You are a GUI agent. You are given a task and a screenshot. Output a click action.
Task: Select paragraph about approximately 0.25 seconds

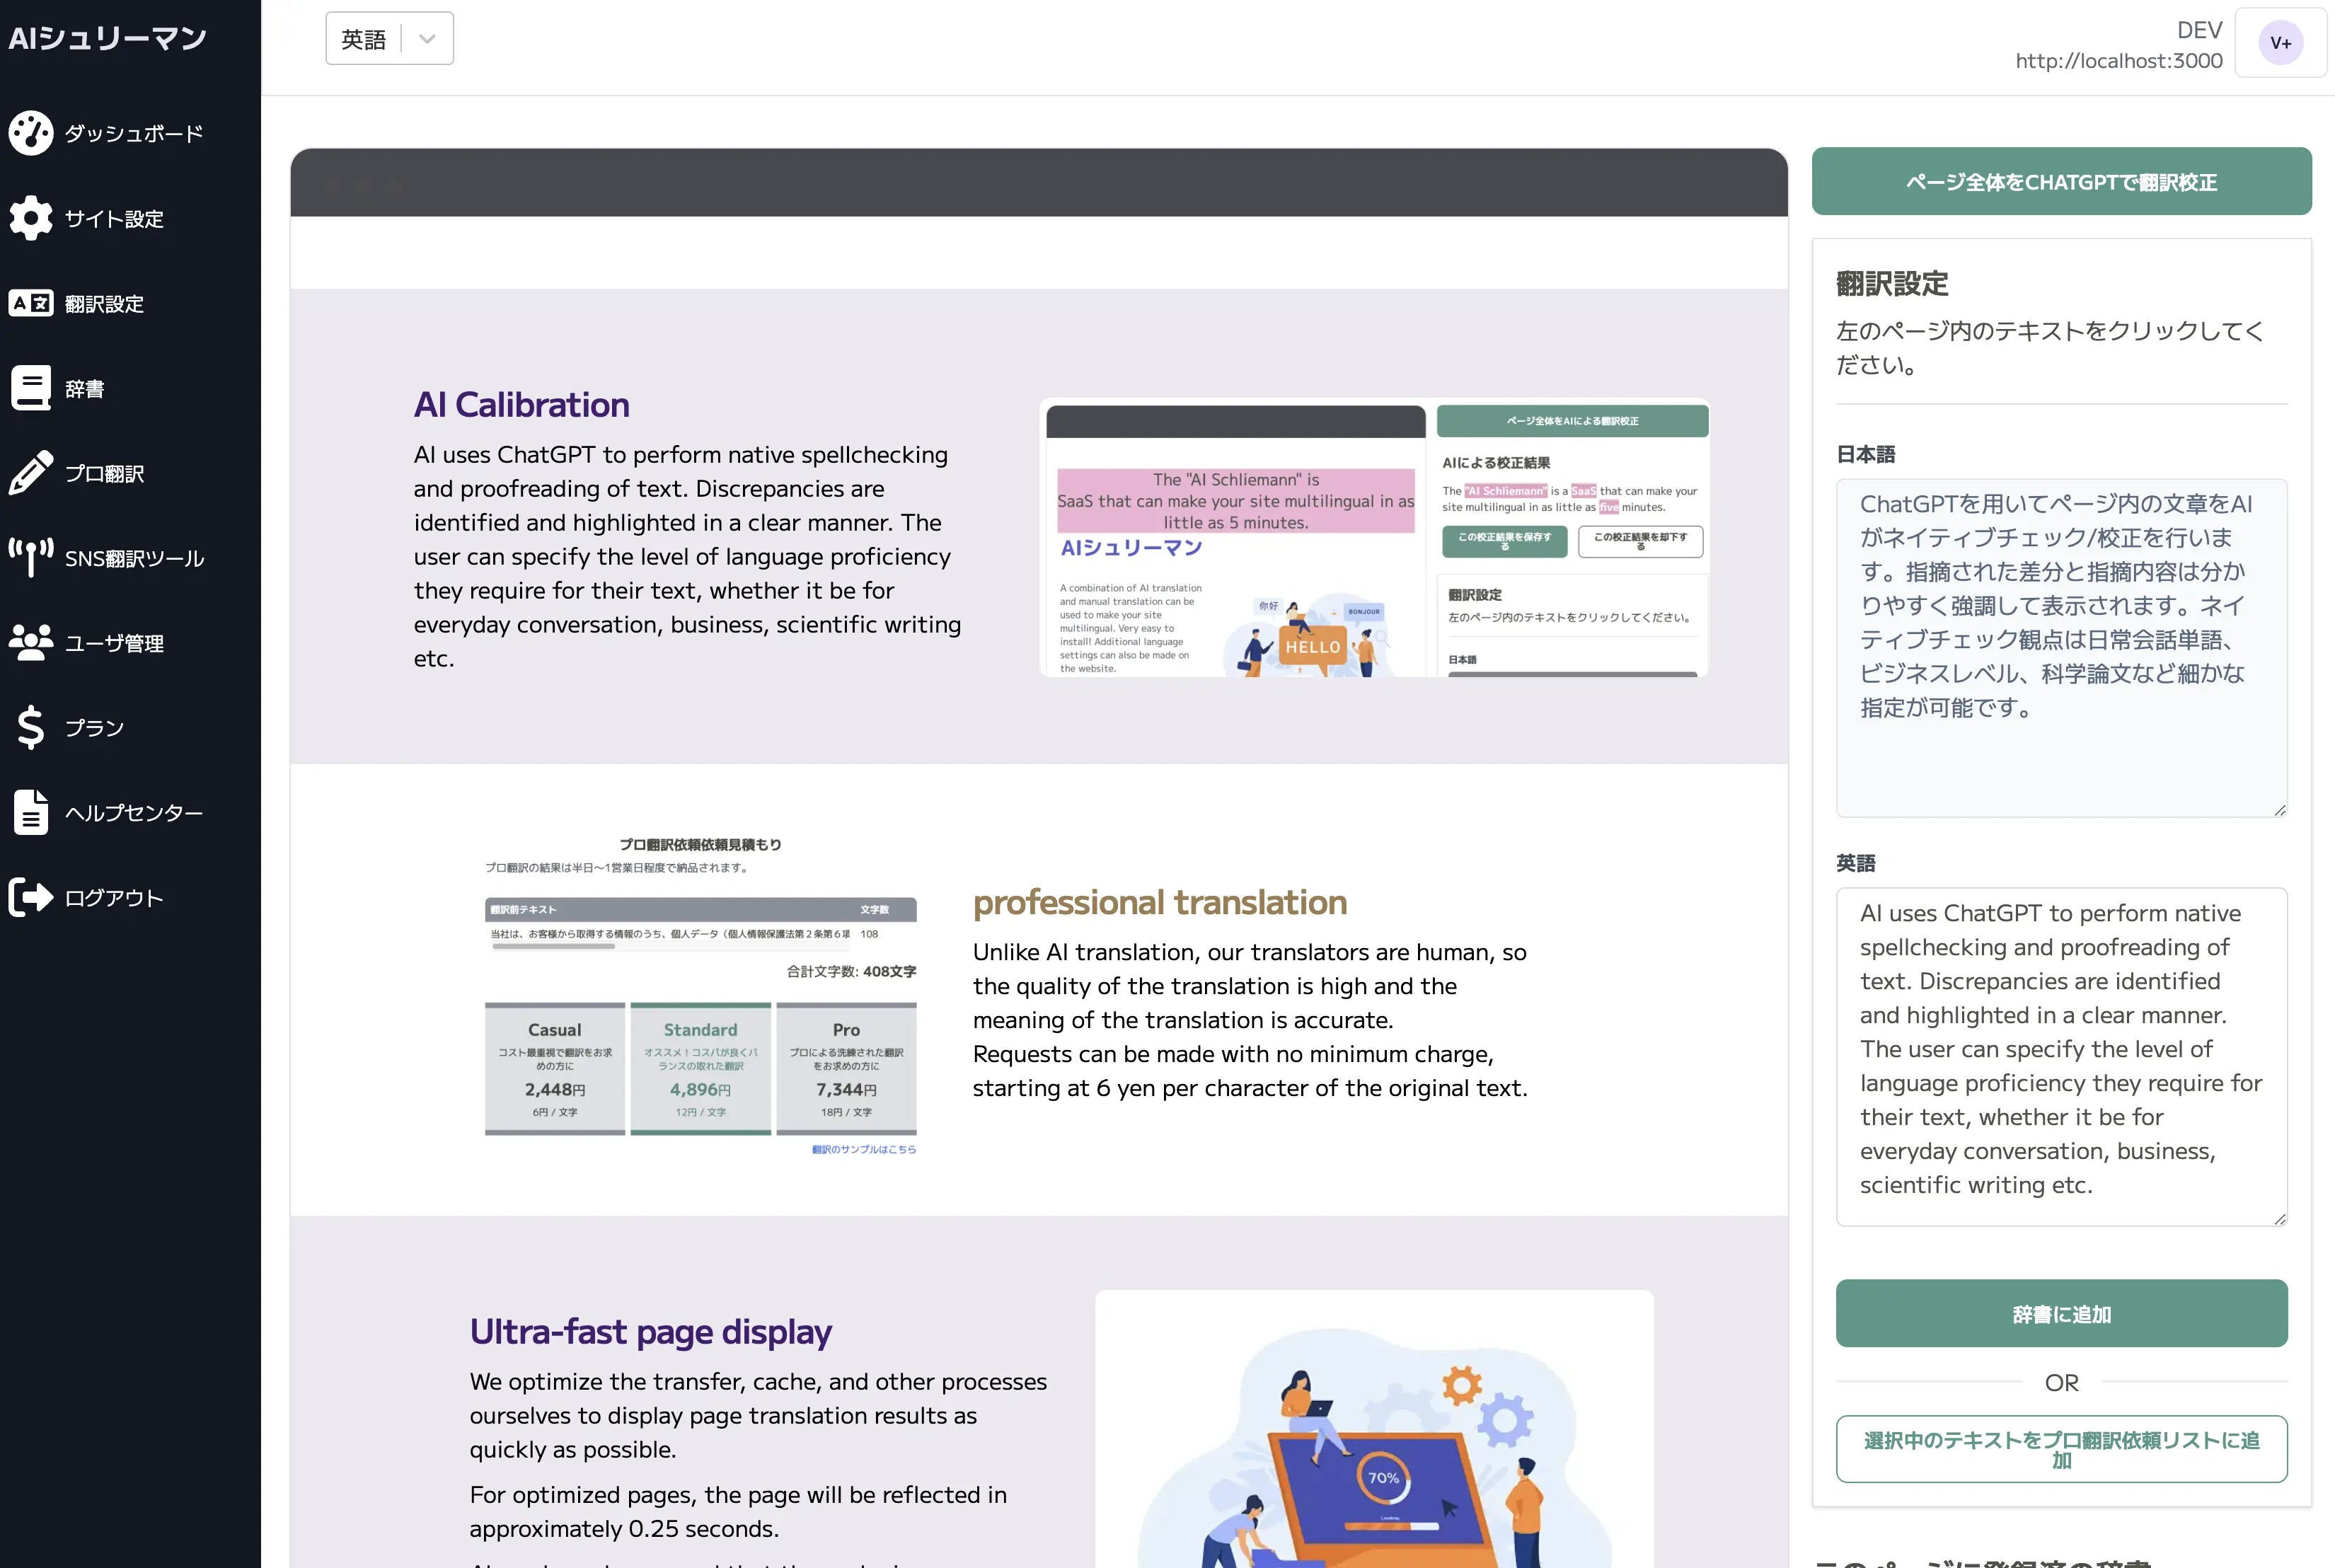pos(738,1511)
